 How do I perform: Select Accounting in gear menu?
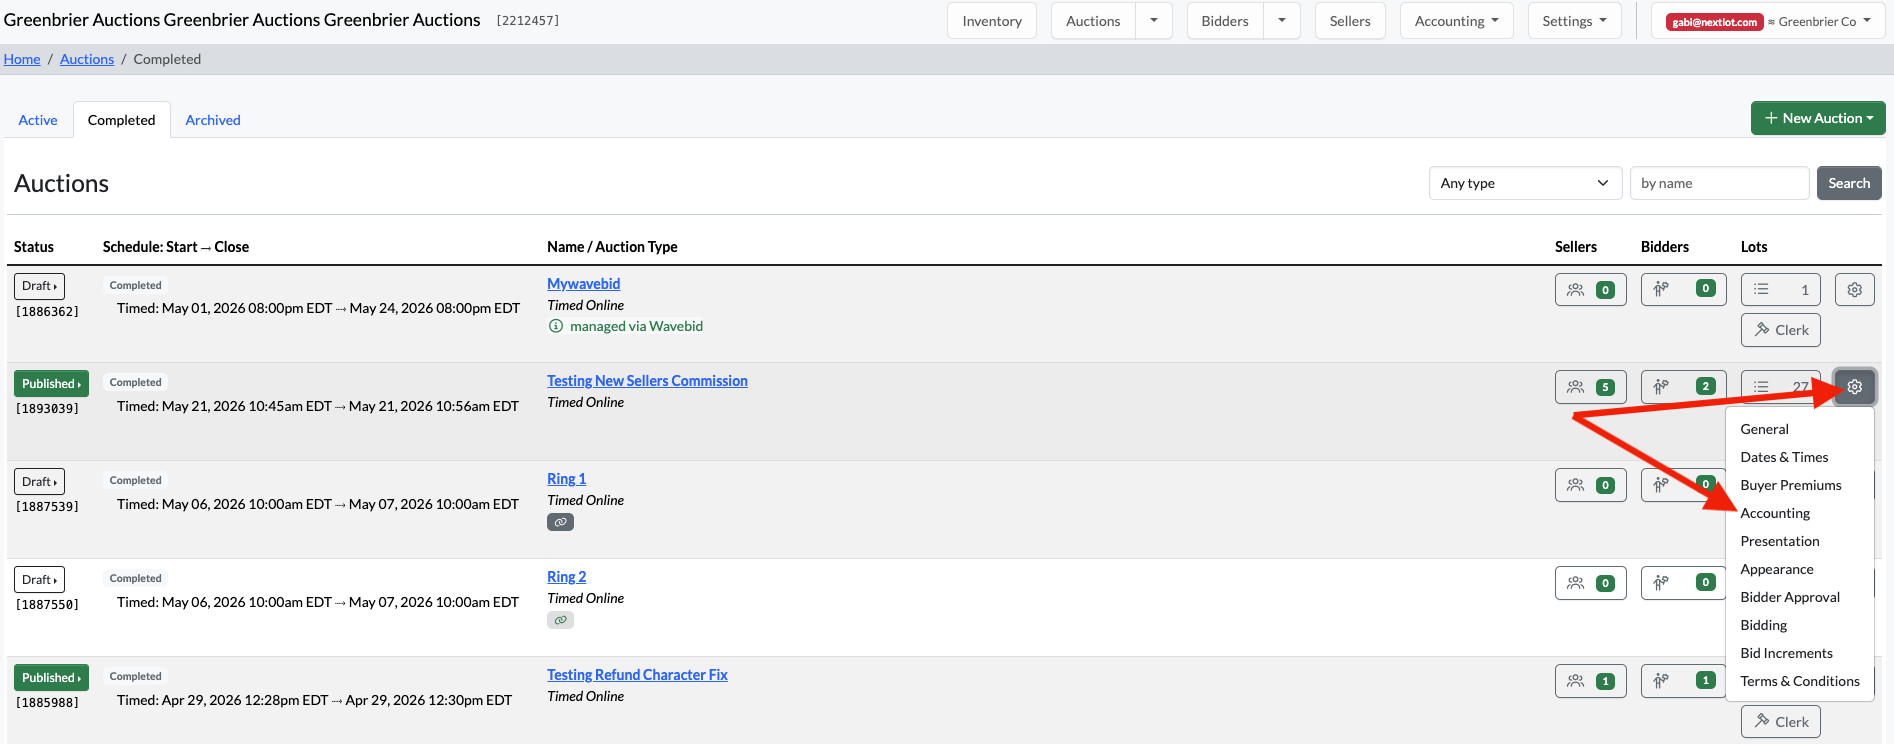coord(1775,513)
